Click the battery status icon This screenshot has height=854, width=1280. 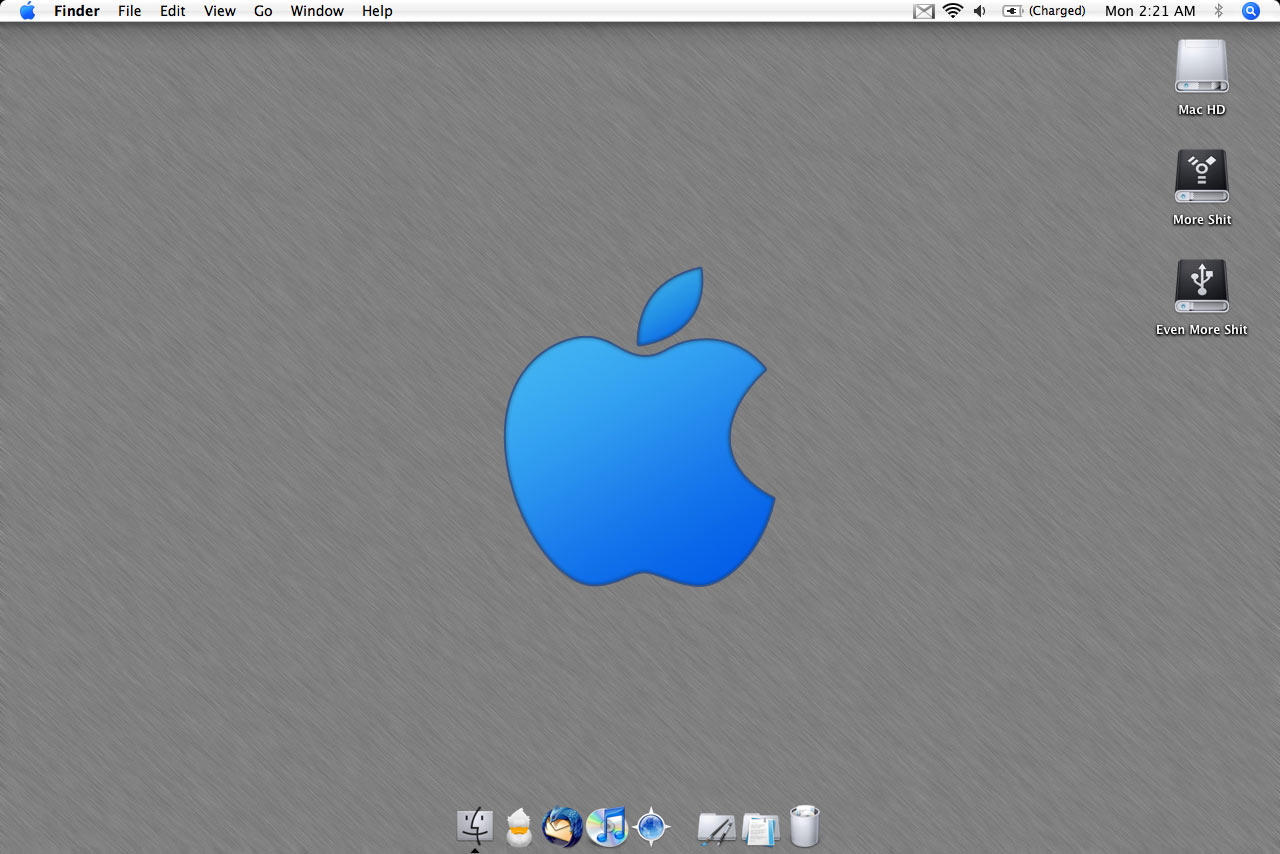[x=1013, y=11]
